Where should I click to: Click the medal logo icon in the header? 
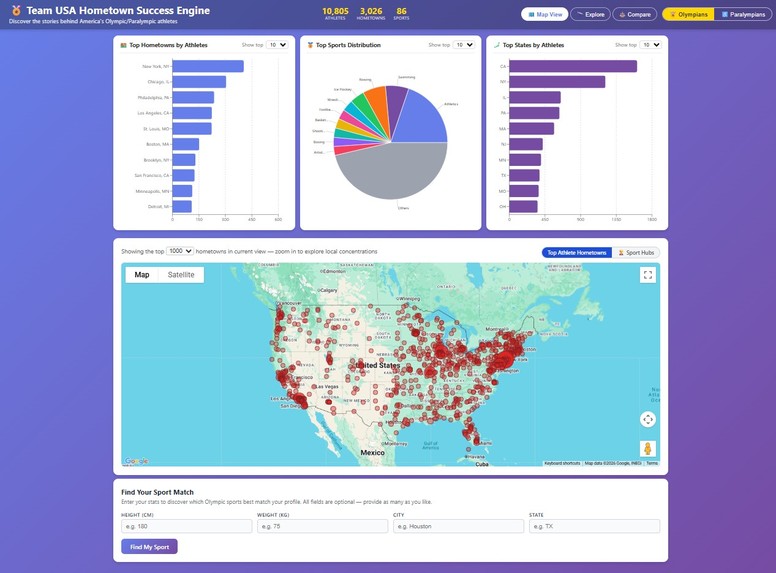point(16,10)
